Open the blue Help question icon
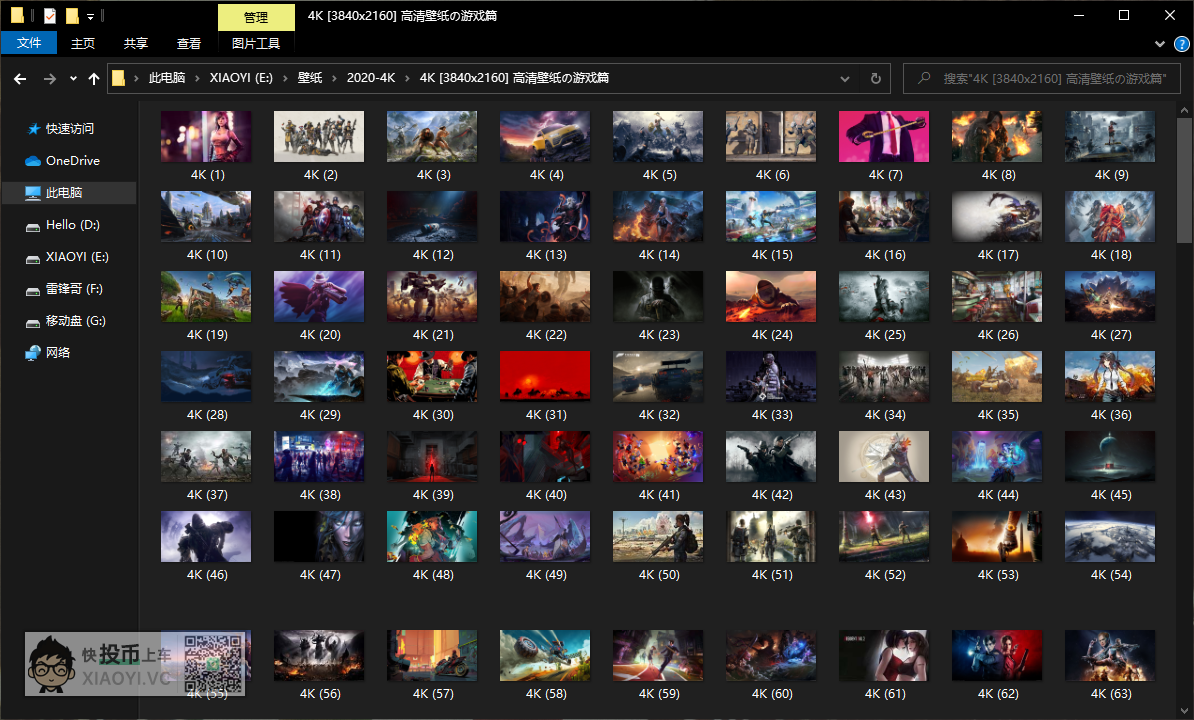Screen dimensions: 1194x720 pos(1182,43)
